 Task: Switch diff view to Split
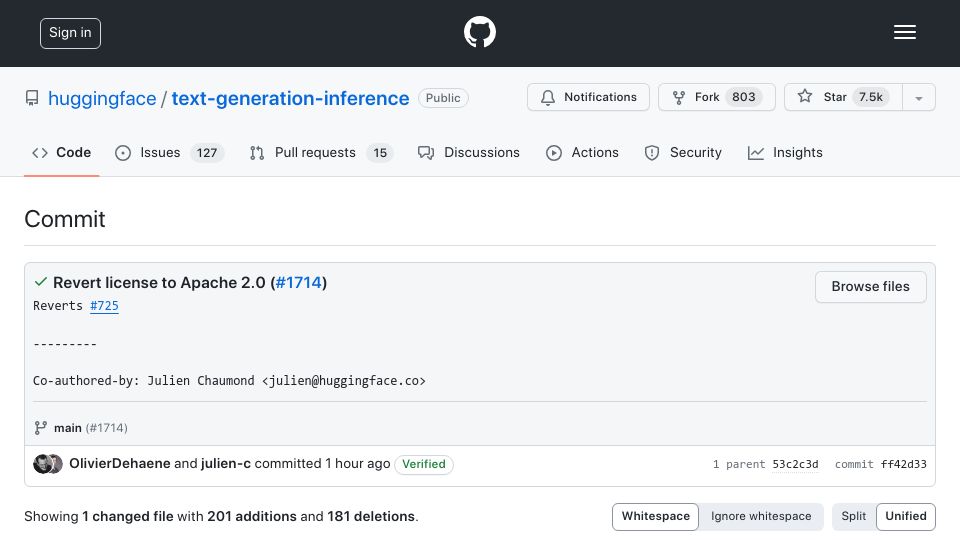tap(853, 516)
